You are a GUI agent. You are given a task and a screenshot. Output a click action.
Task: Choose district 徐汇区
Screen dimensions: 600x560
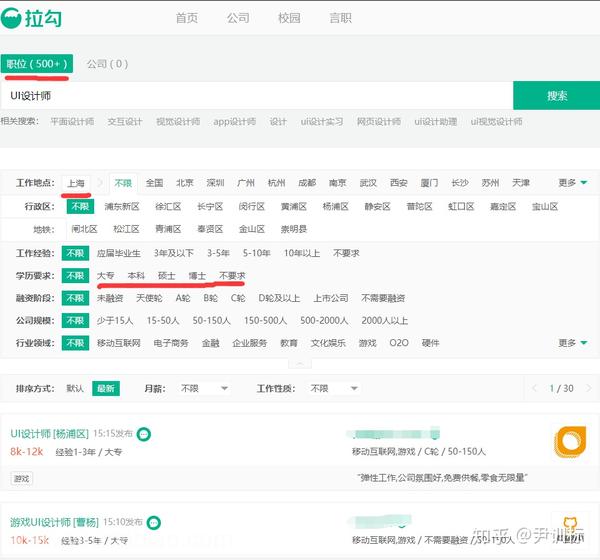pos(168,207)
